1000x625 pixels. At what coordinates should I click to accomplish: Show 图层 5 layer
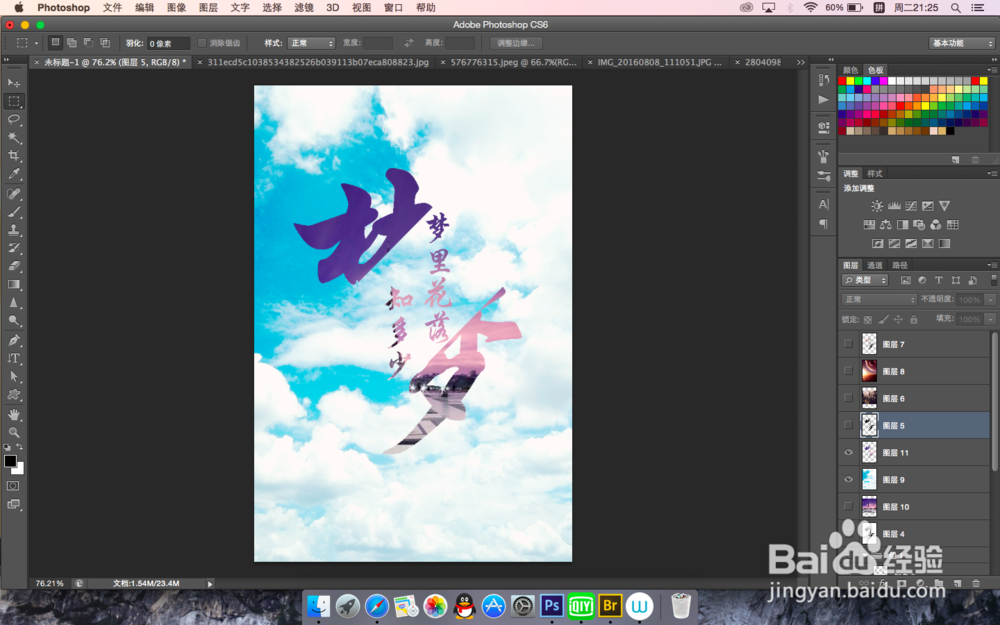848,425
